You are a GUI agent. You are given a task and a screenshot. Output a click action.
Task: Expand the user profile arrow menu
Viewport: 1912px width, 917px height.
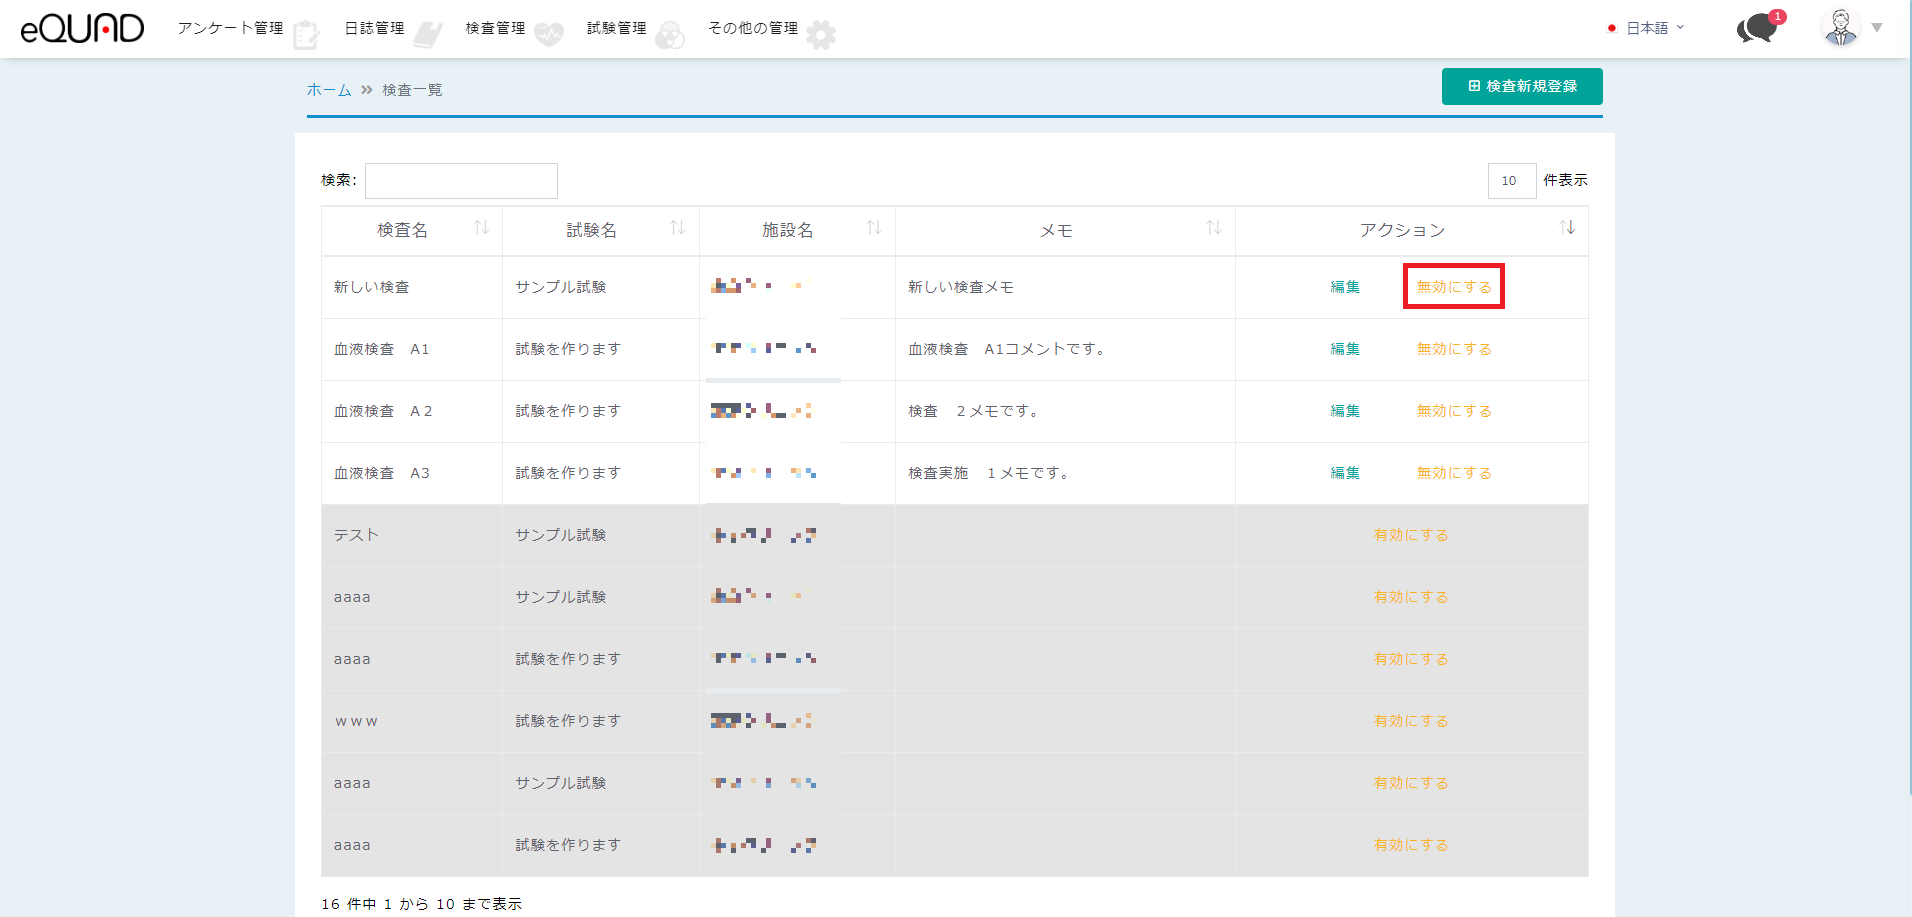[1877, 28]
